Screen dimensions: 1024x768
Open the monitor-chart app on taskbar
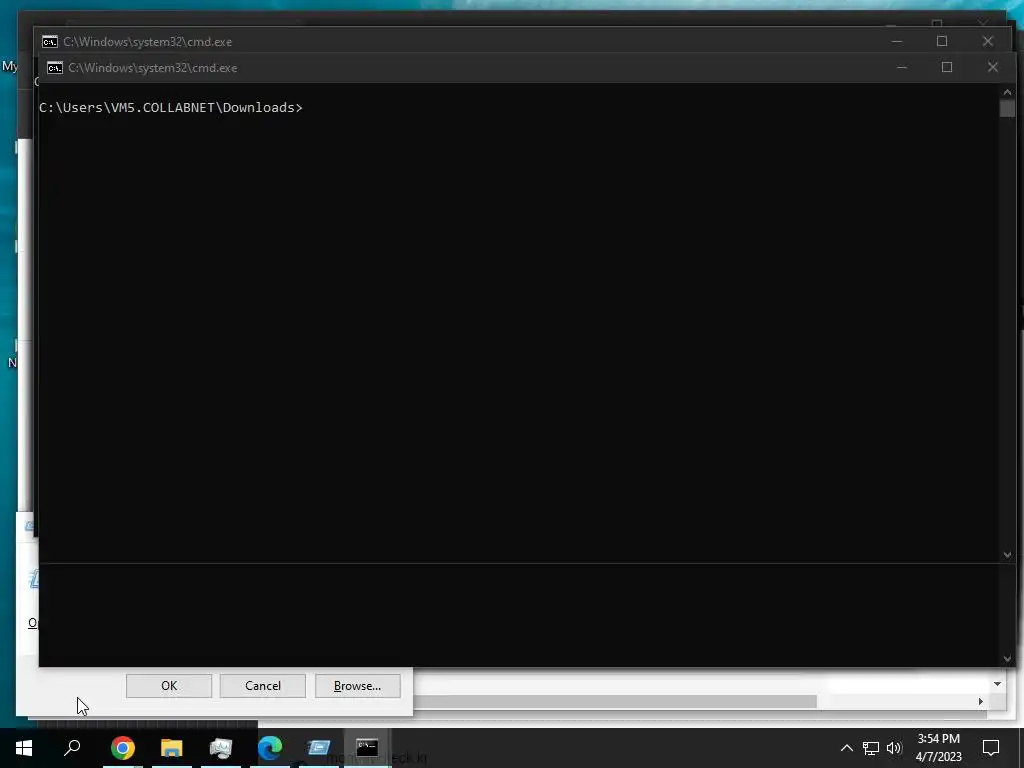click(221, 748)
